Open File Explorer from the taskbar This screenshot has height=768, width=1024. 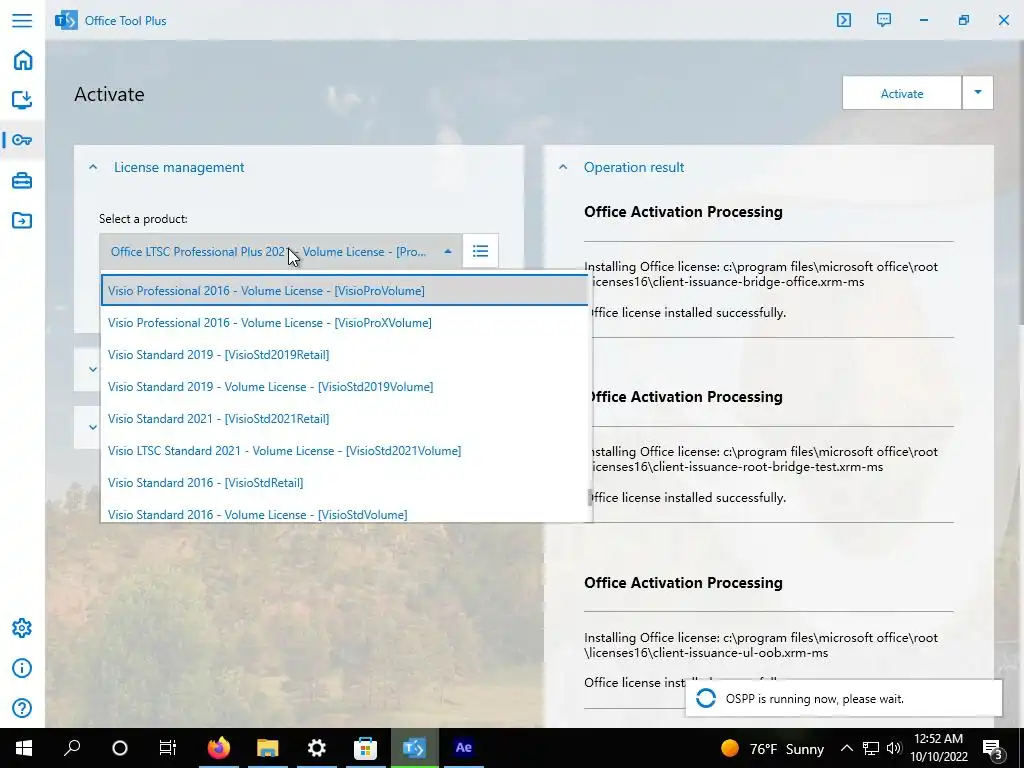pyautogui.click(x=268, y=748)
